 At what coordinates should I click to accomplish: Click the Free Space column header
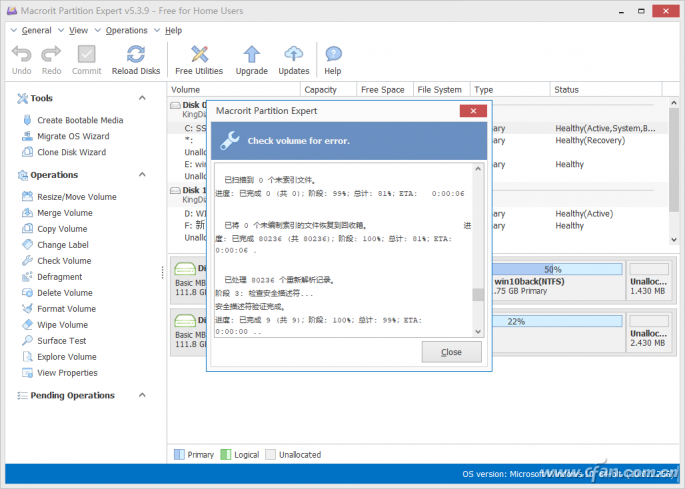(x=385, y=90)
